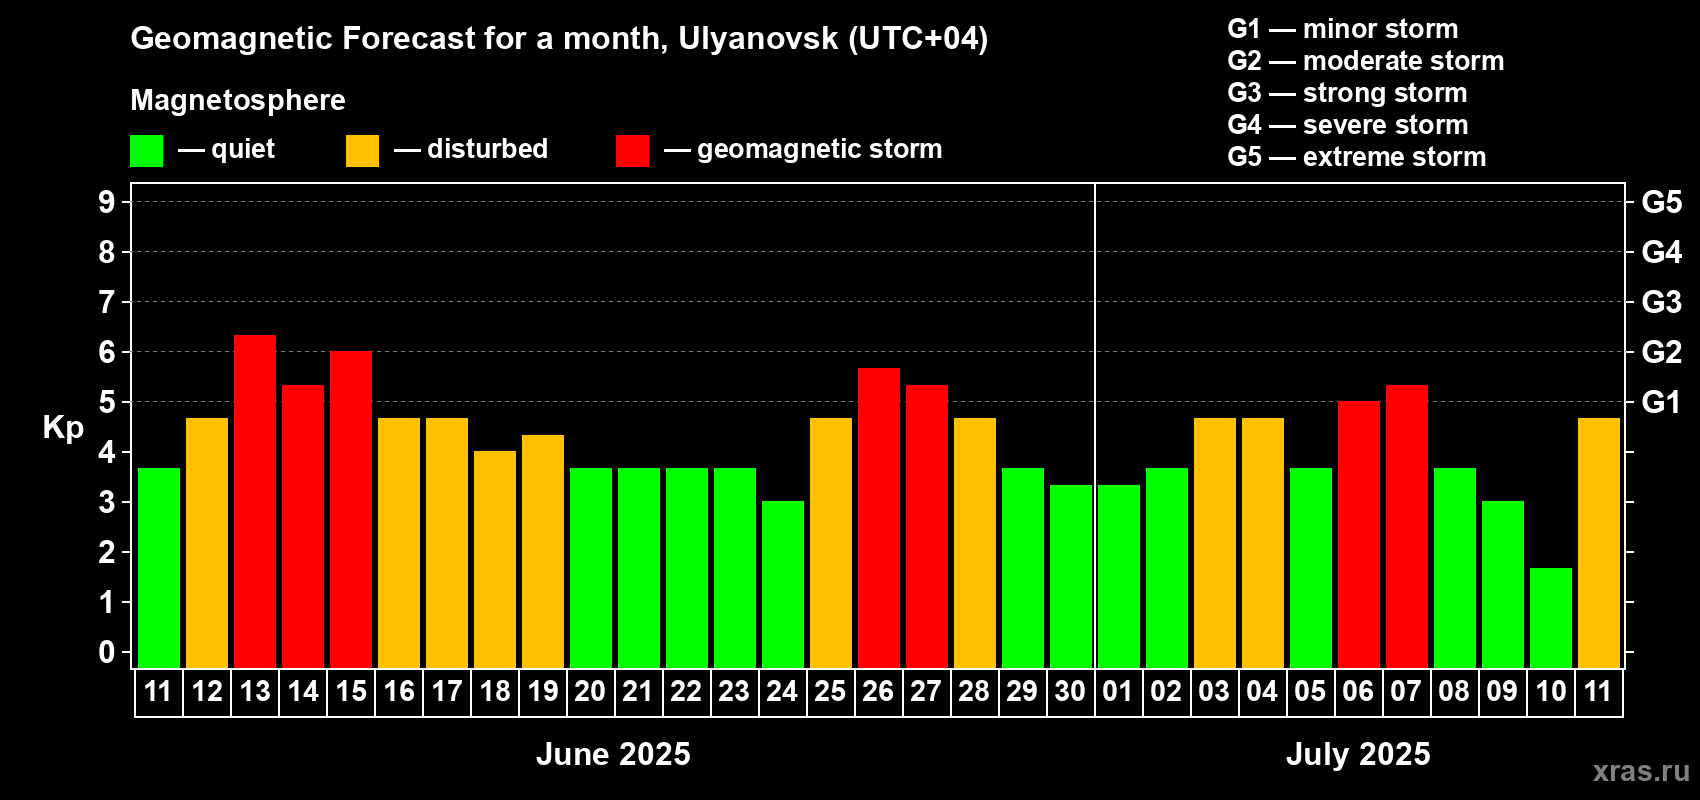
Task: Click date label 09 in July
Action: coord(1502,692)
